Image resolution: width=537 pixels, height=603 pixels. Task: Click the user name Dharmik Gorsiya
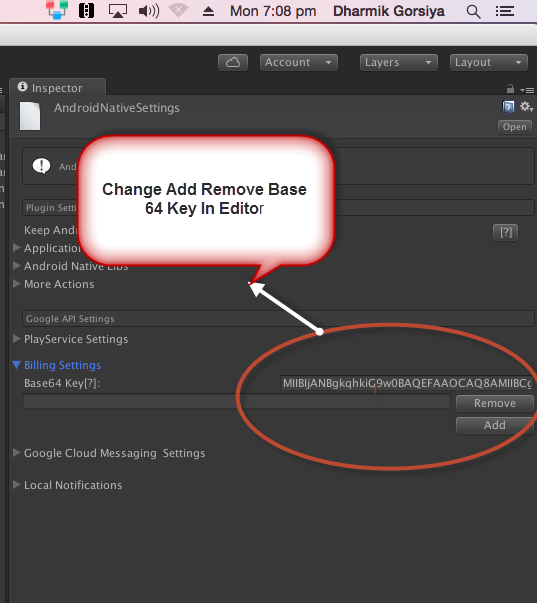(389, 11)
